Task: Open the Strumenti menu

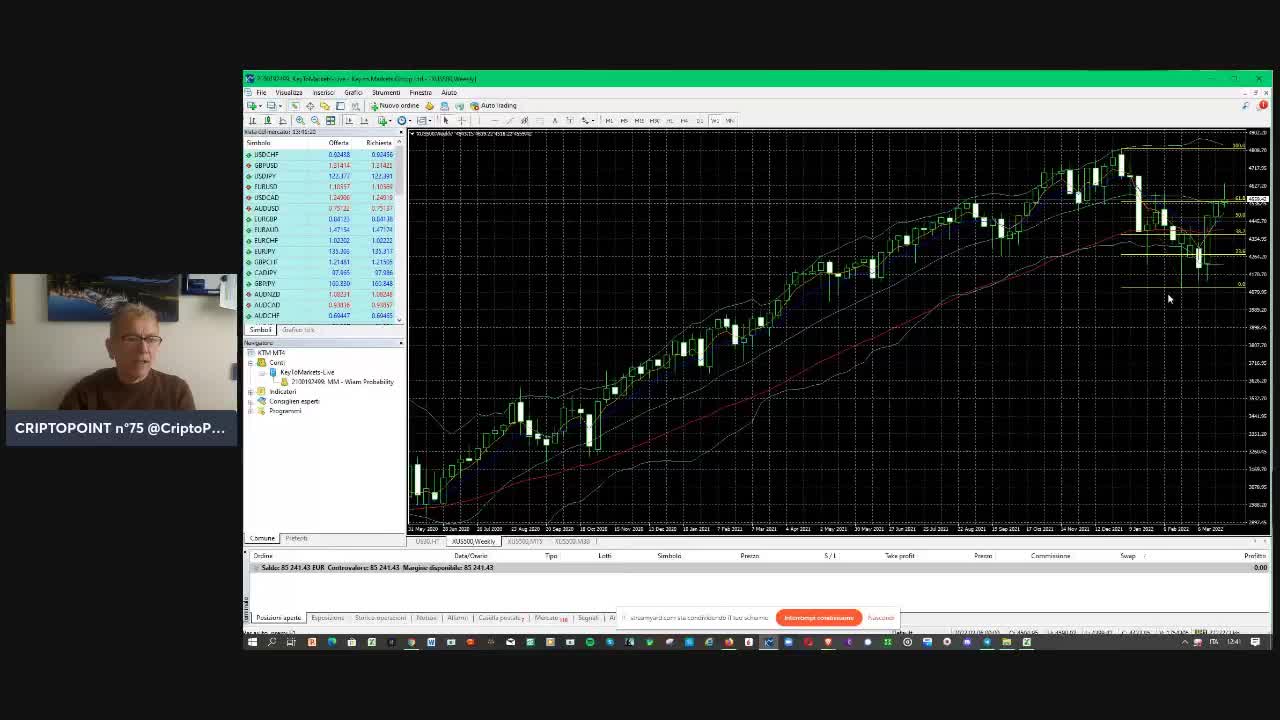Action: [x=386, y=93]
